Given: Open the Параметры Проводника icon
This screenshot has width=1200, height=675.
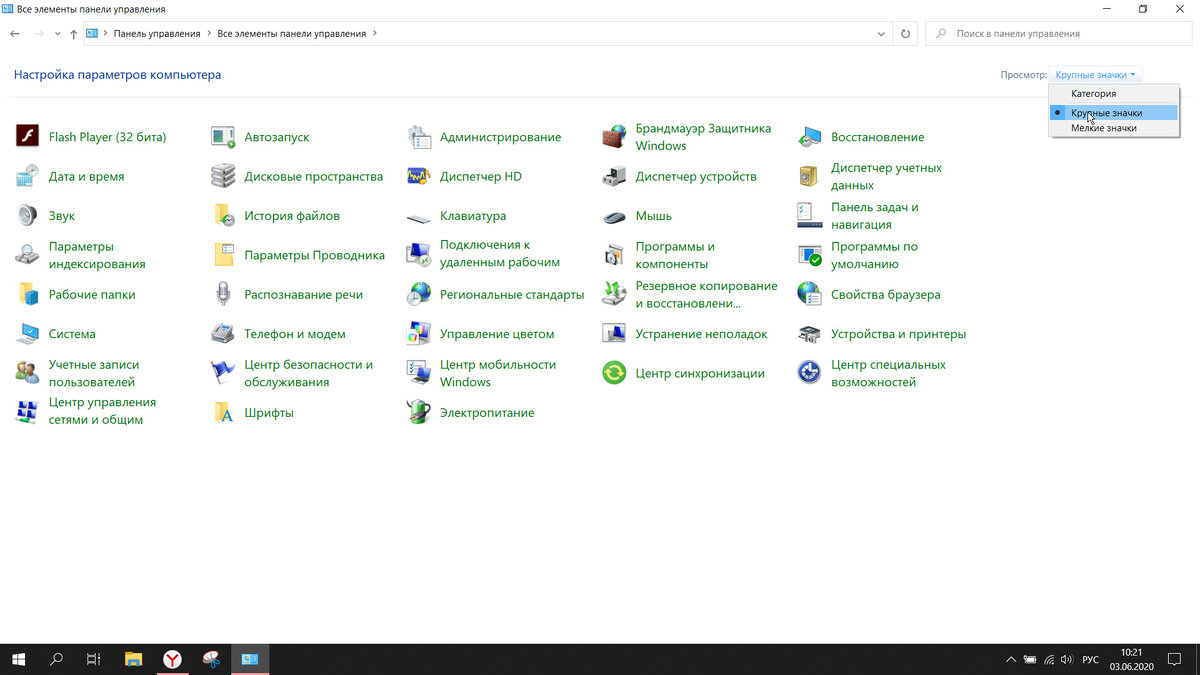Looking at the screenshot, I should (x=223, y=255).
